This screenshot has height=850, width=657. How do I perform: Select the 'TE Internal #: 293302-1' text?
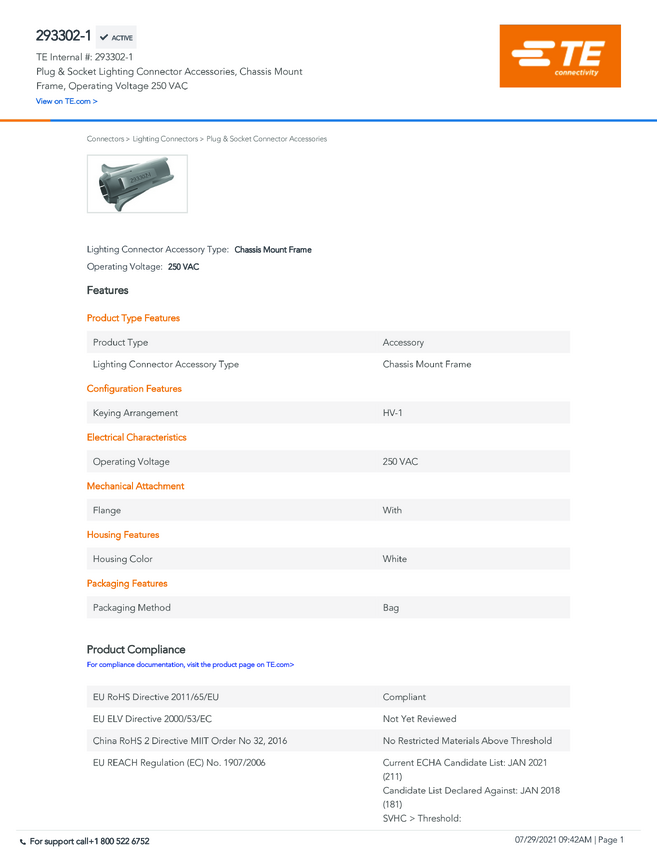coord(85,57)
